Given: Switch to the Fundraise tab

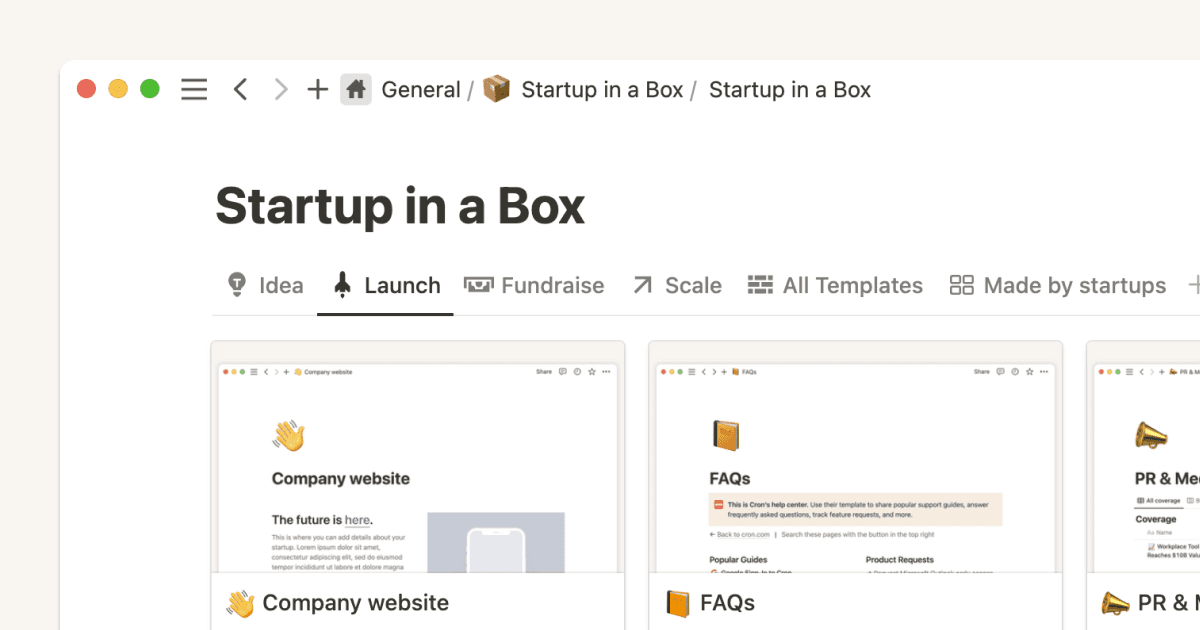Looking at the screenshot, I should [x=551, y=285].
